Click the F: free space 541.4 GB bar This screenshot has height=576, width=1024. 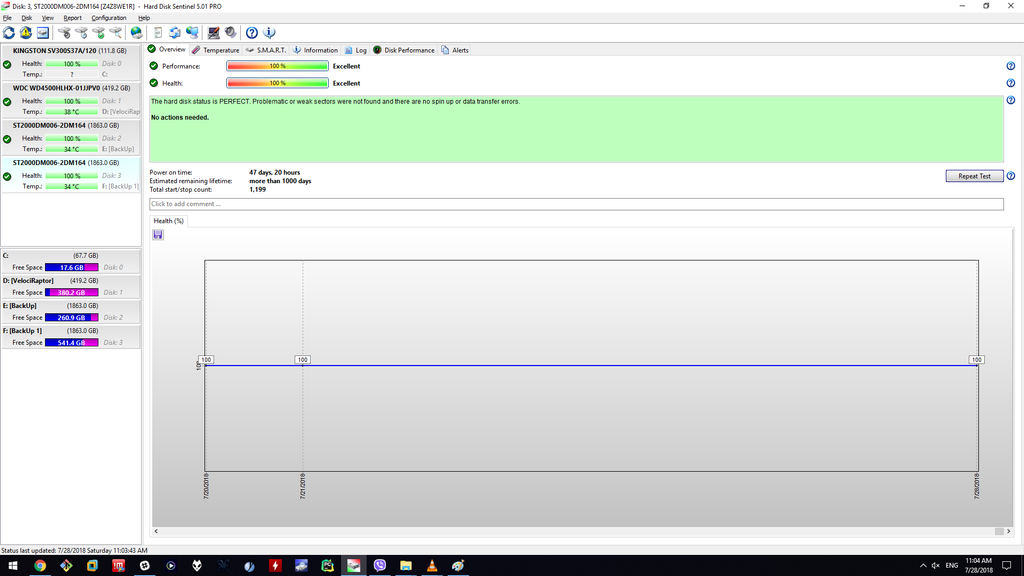coord(72,342)
